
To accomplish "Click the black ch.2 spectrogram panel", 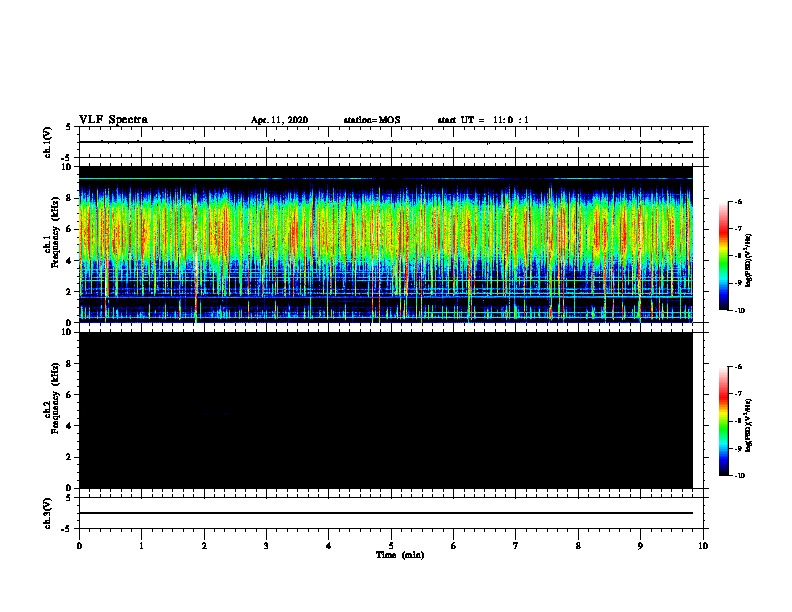I will [x=385, y=410].
